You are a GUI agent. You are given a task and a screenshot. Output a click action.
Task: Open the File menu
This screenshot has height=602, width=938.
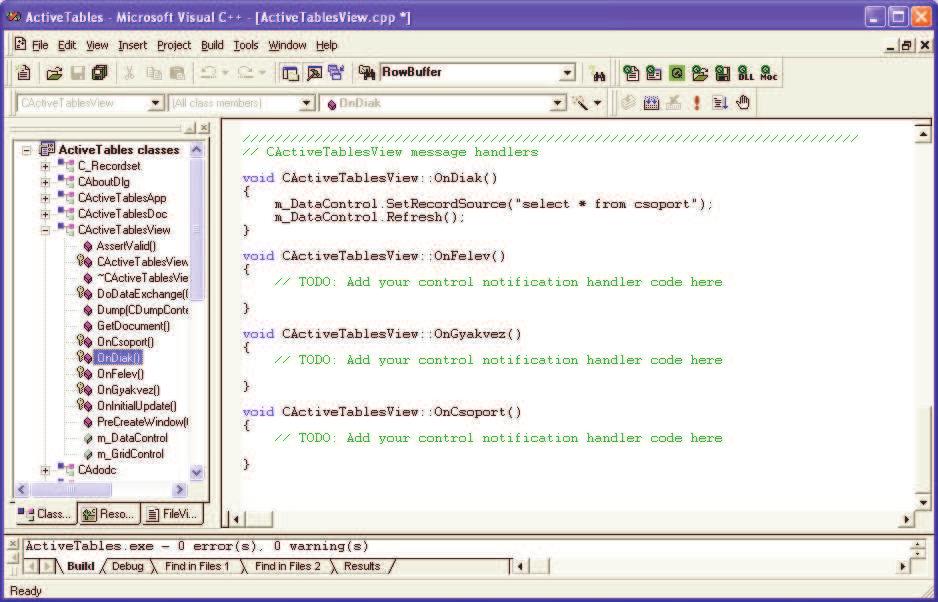pyautogui.click(x=40, y=45)
